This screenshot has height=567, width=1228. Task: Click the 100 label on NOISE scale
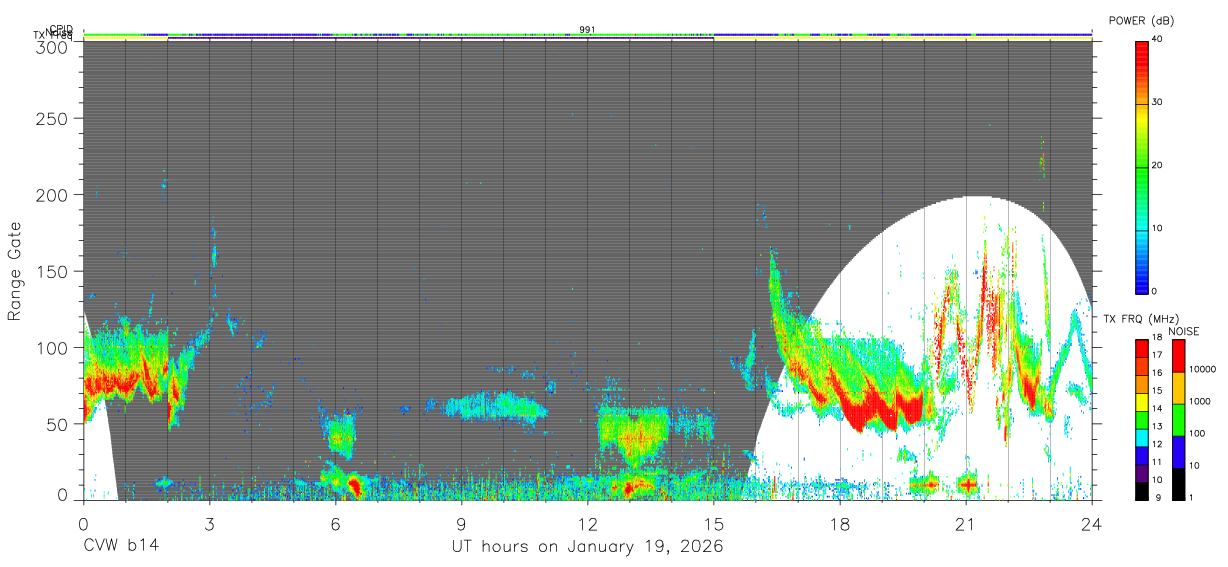tap(1197, 434)
